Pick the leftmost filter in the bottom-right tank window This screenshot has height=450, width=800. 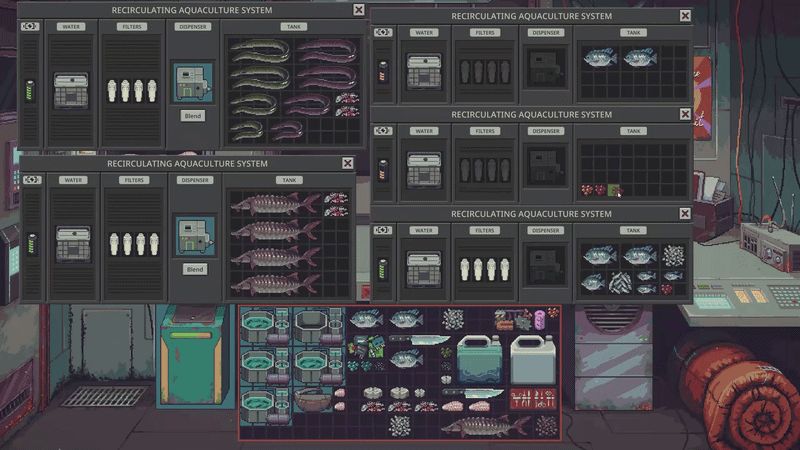(x=464, y=269)
